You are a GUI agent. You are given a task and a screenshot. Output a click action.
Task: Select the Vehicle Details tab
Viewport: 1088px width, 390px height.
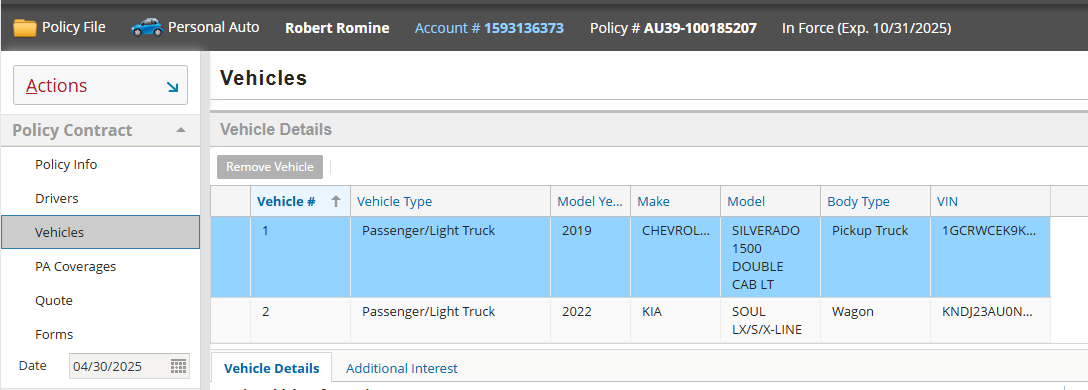click(x=271, y=368)
